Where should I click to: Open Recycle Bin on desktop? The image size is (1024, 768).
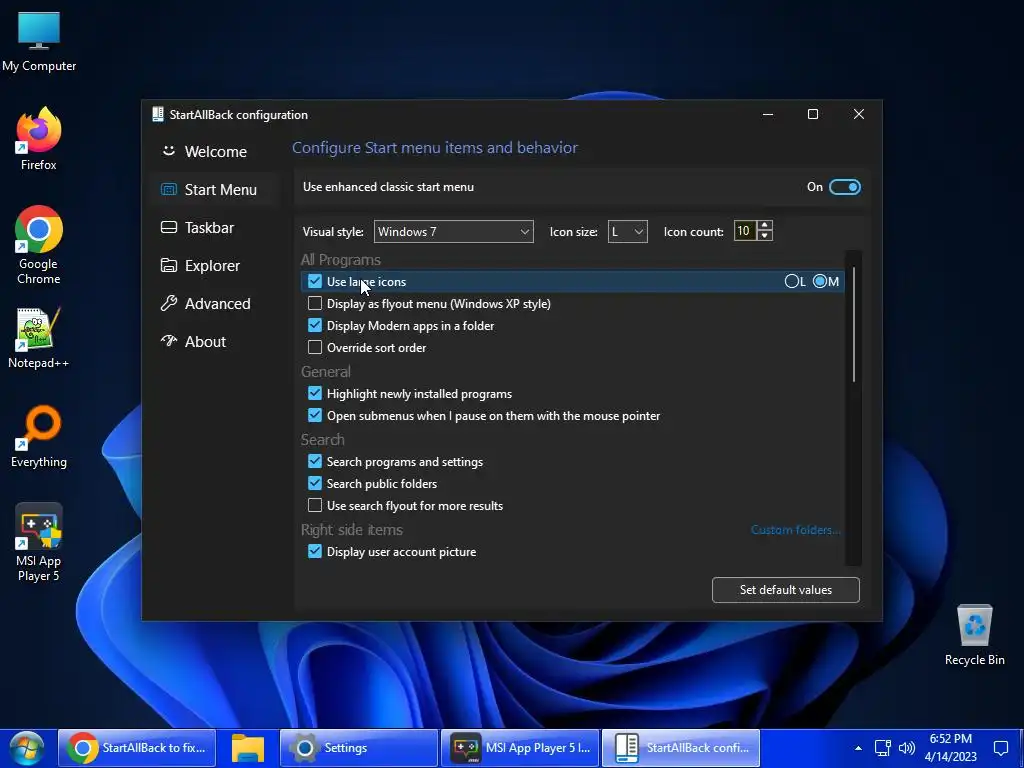point(974,634)
